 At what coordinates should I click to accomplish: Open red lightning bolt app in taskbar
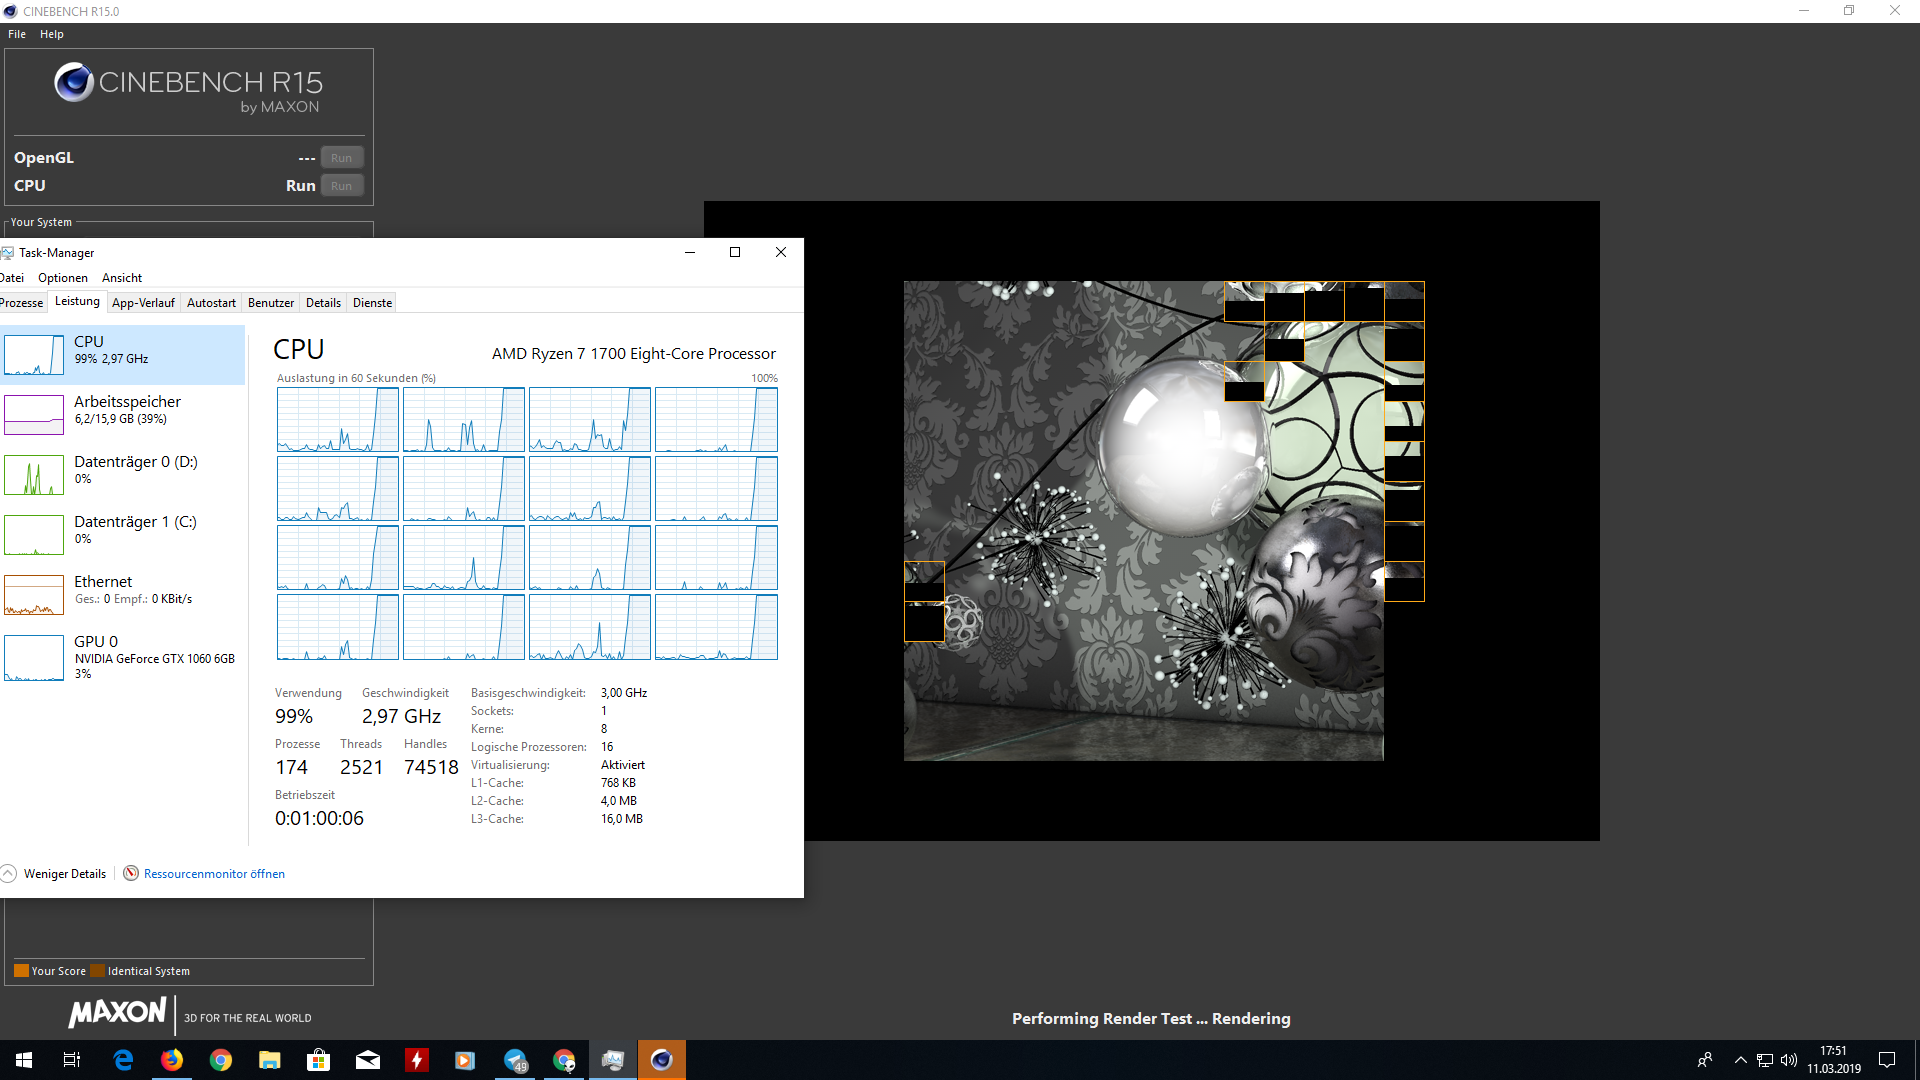pyautogui.click(x=417, y=1060)
